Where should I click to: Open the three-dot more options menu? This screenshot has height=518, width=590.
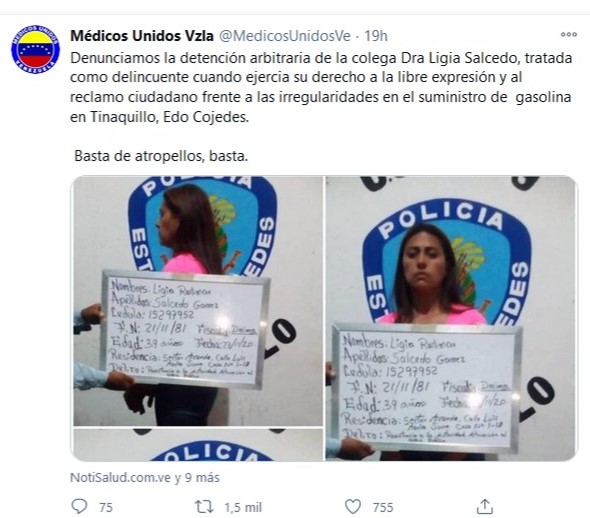[x=569, y=35]
